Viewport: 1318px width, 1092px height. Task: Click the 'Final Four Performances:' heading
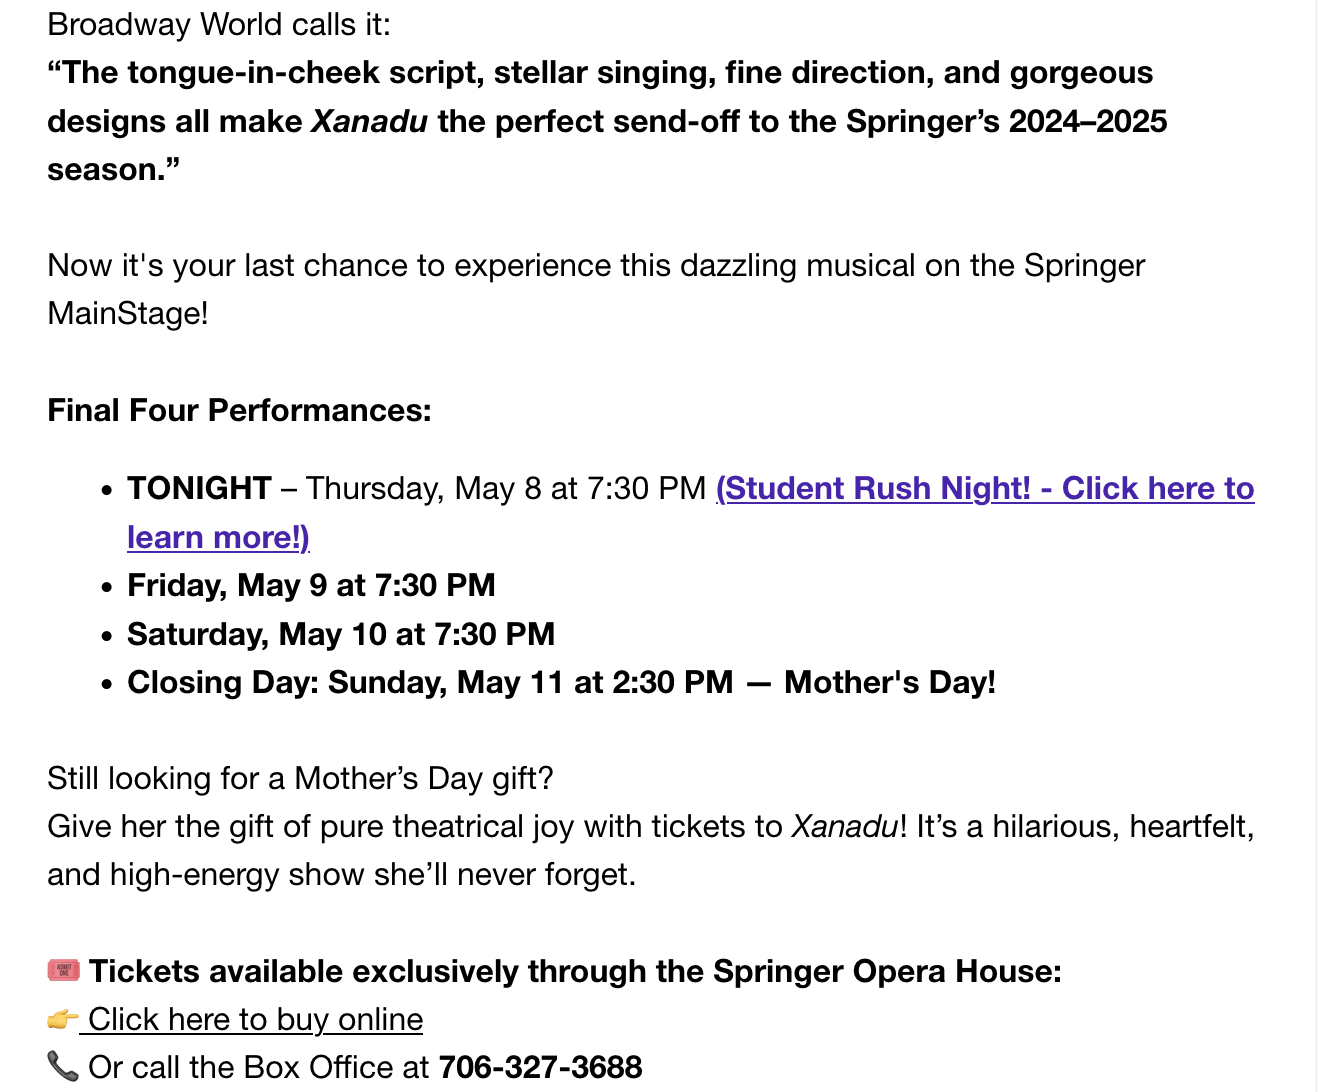pos(239,410)
